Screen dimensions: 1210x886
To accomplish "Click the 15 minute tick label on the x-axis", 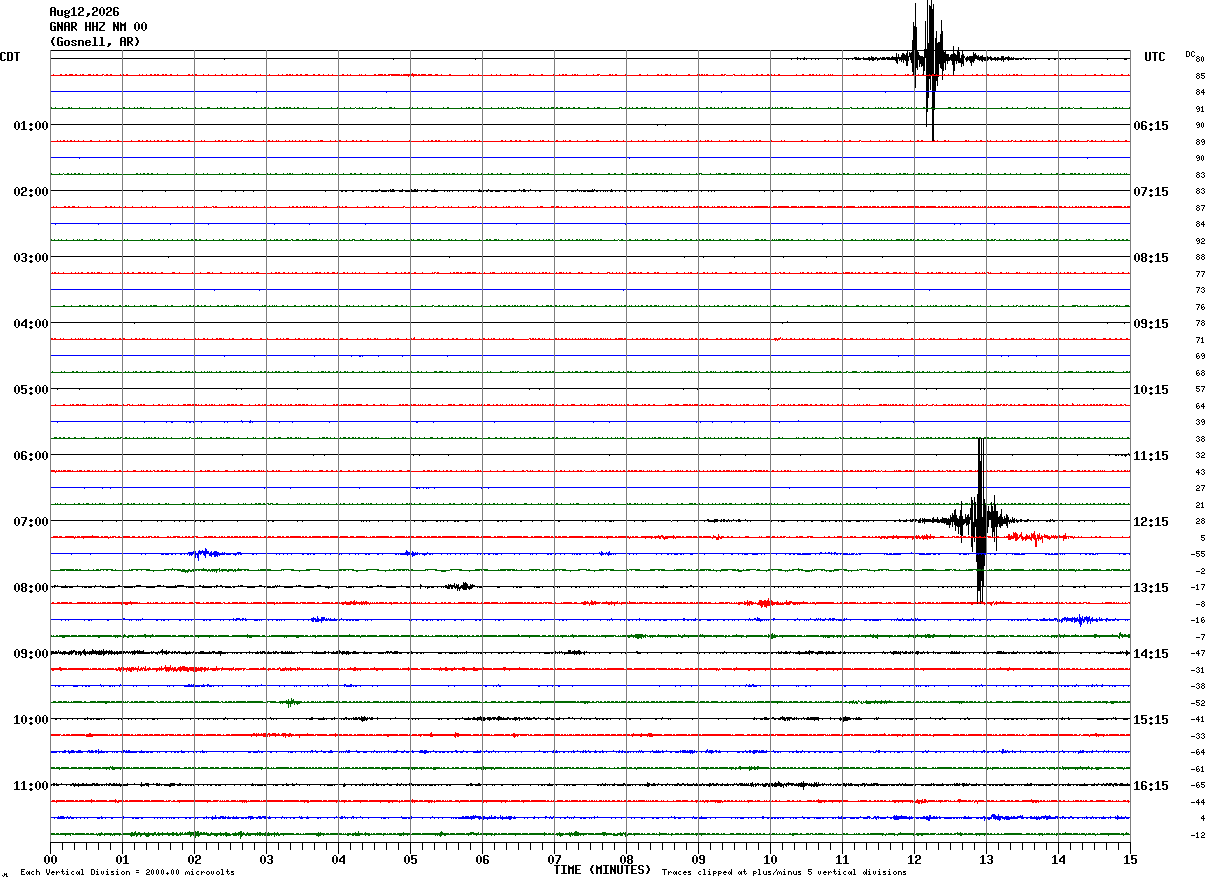I will point(1130,859).
